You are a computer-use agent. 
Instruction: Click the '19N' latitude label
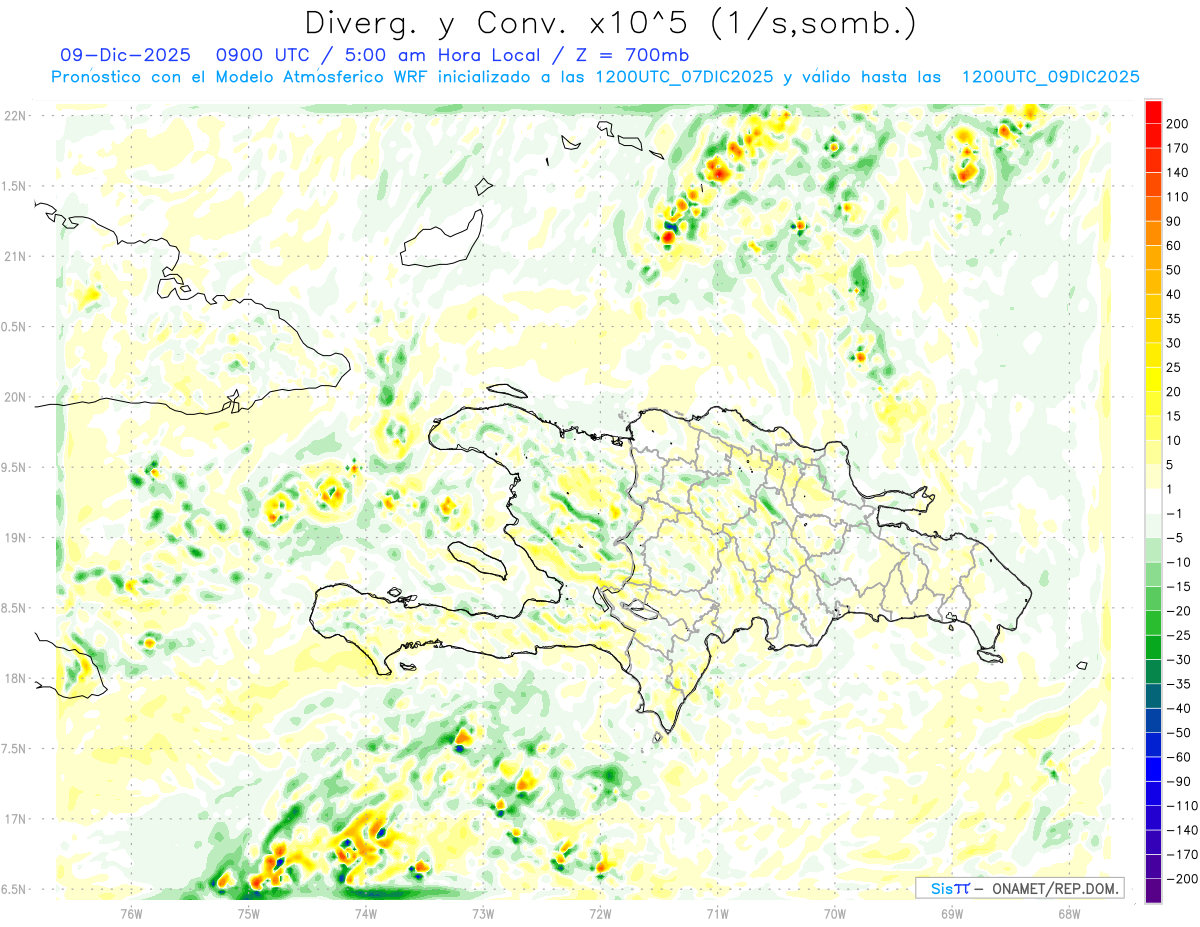(16, 537)
